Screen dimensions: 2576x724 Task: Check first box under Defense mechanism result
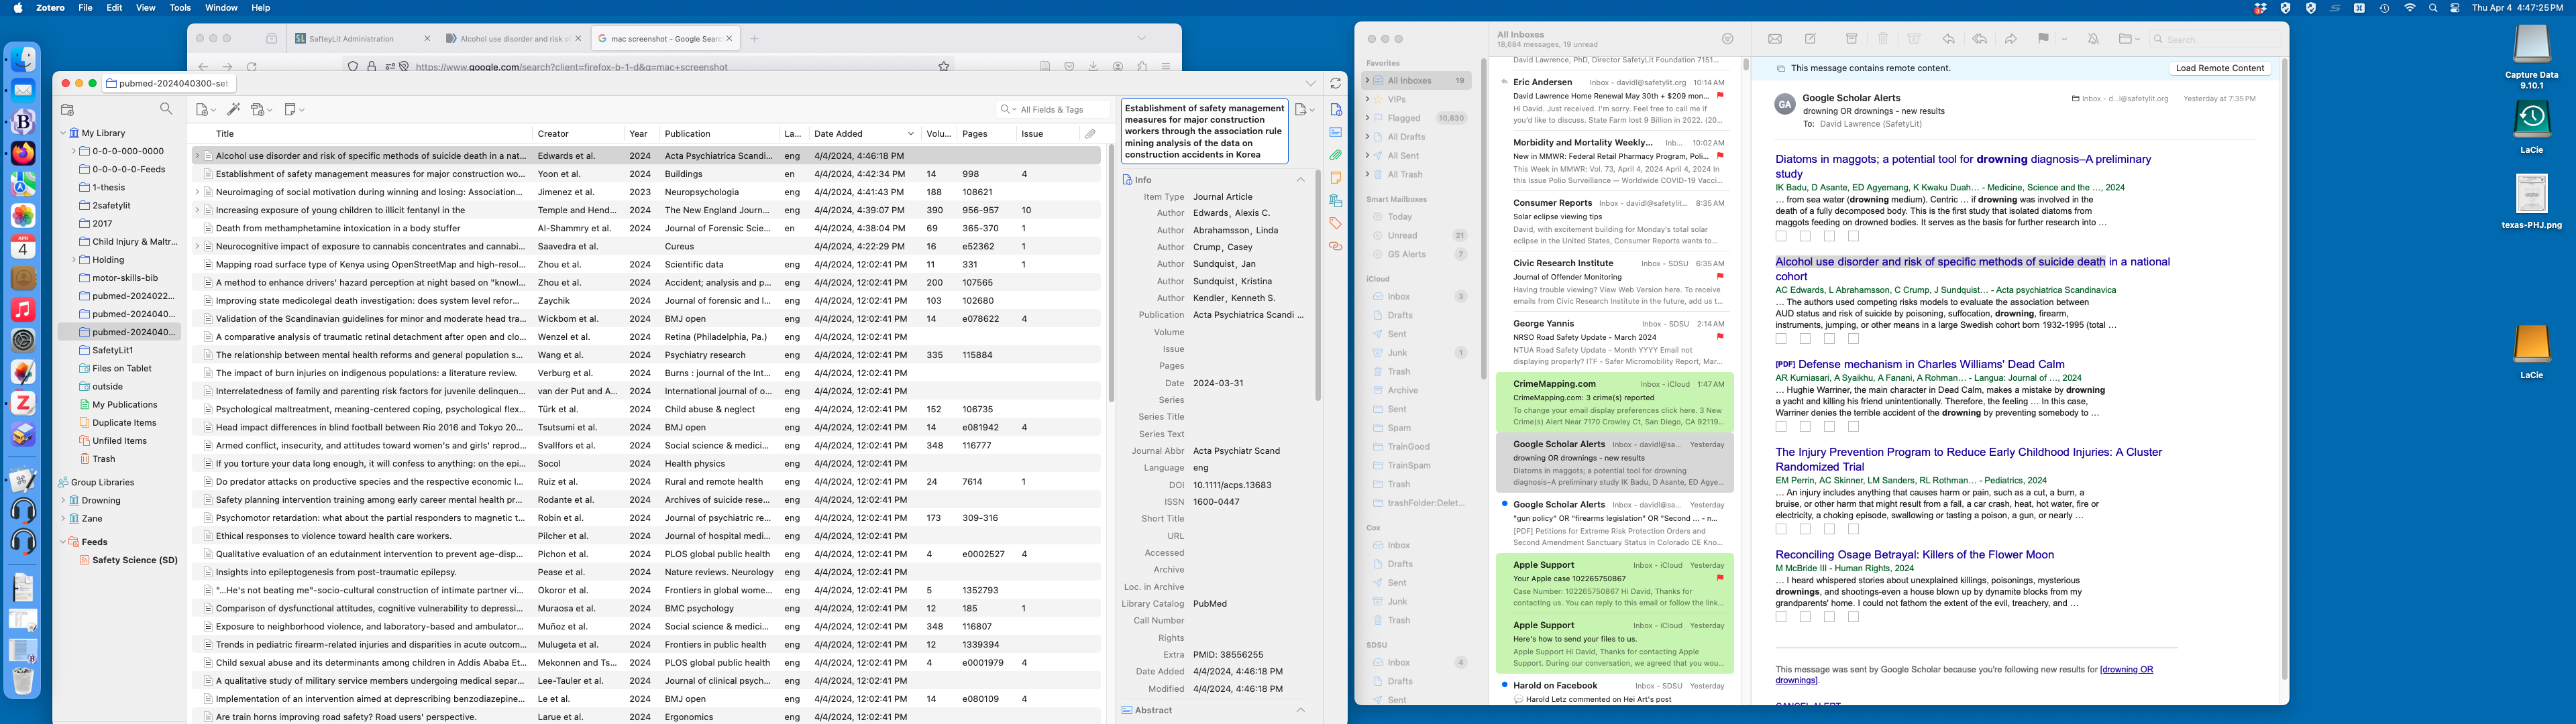pos(1781,427)
